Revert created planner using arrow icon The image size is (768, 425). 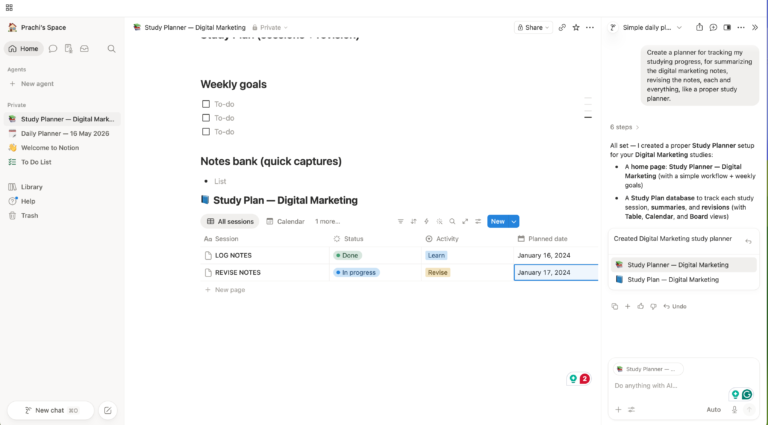(748, 241)
